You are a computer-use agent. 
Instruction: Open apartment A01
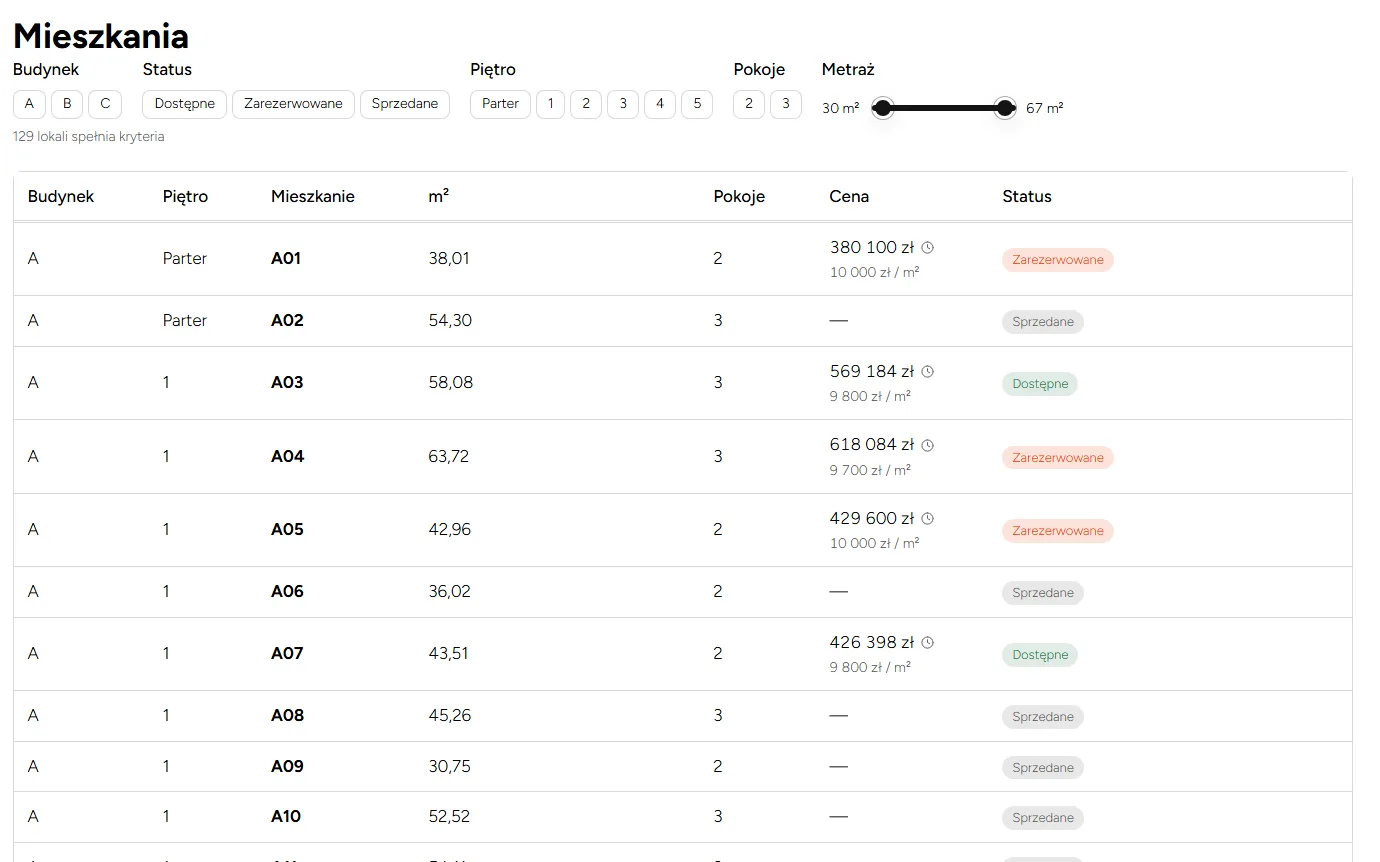(x=286, y=258)
